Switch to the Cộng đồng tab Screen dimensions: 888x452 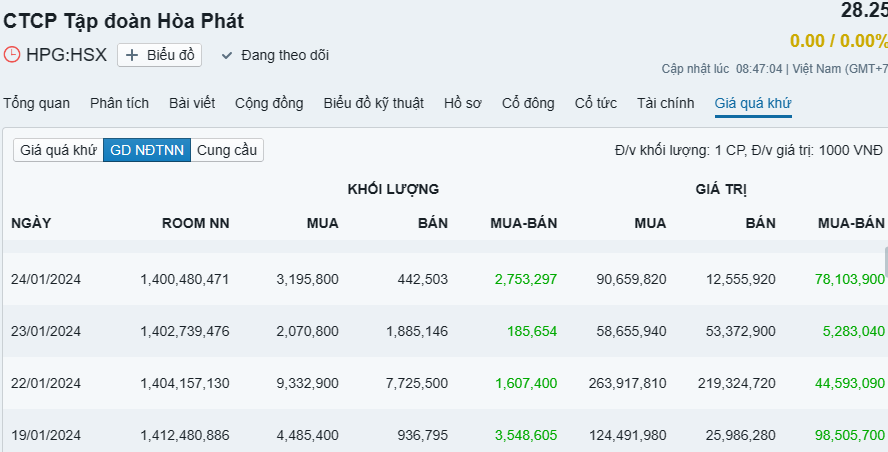269,103
